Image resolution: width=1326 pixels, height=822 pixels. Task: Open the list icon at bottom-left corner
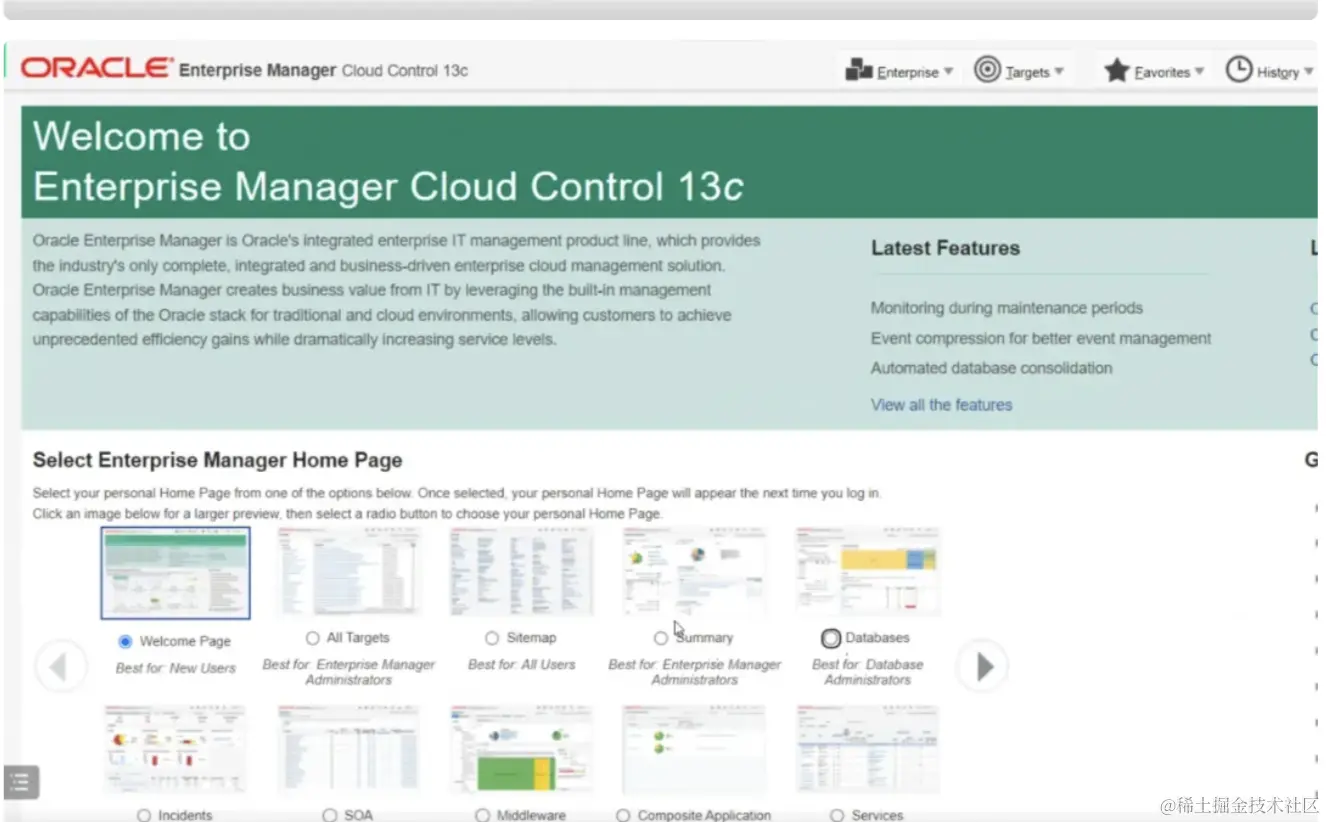pyautogui.click(x=21, y=782)
